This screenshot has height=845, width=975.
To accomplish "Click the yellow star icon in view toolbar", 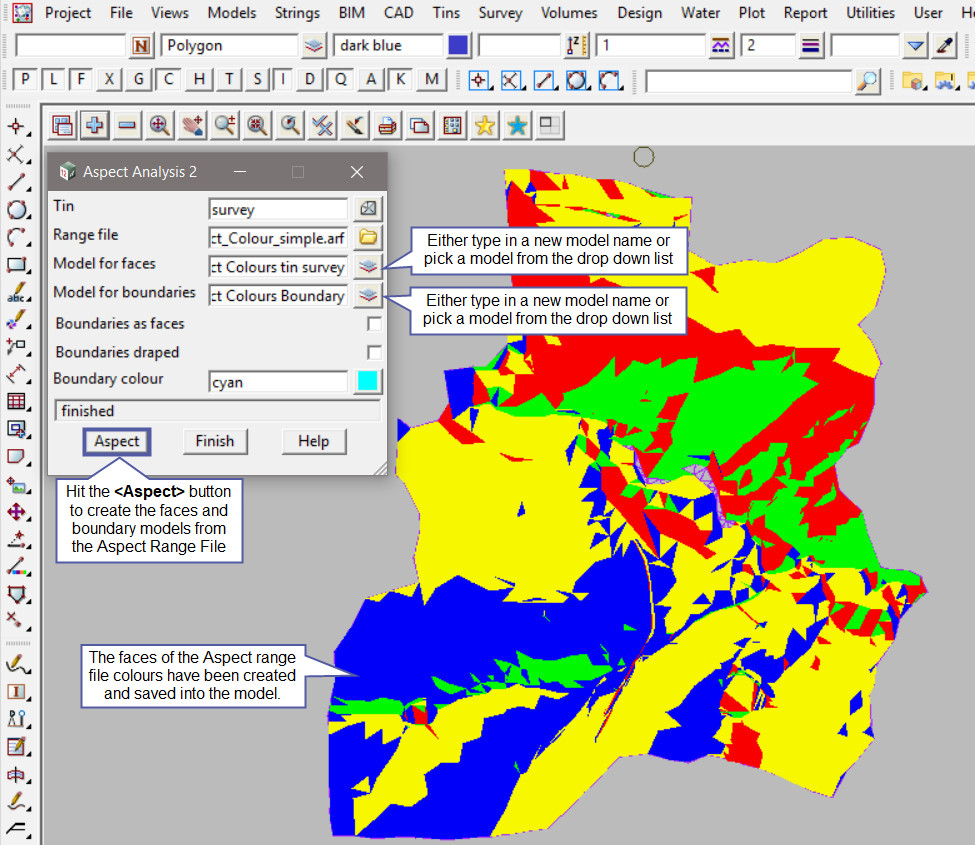I will (485, 125).
